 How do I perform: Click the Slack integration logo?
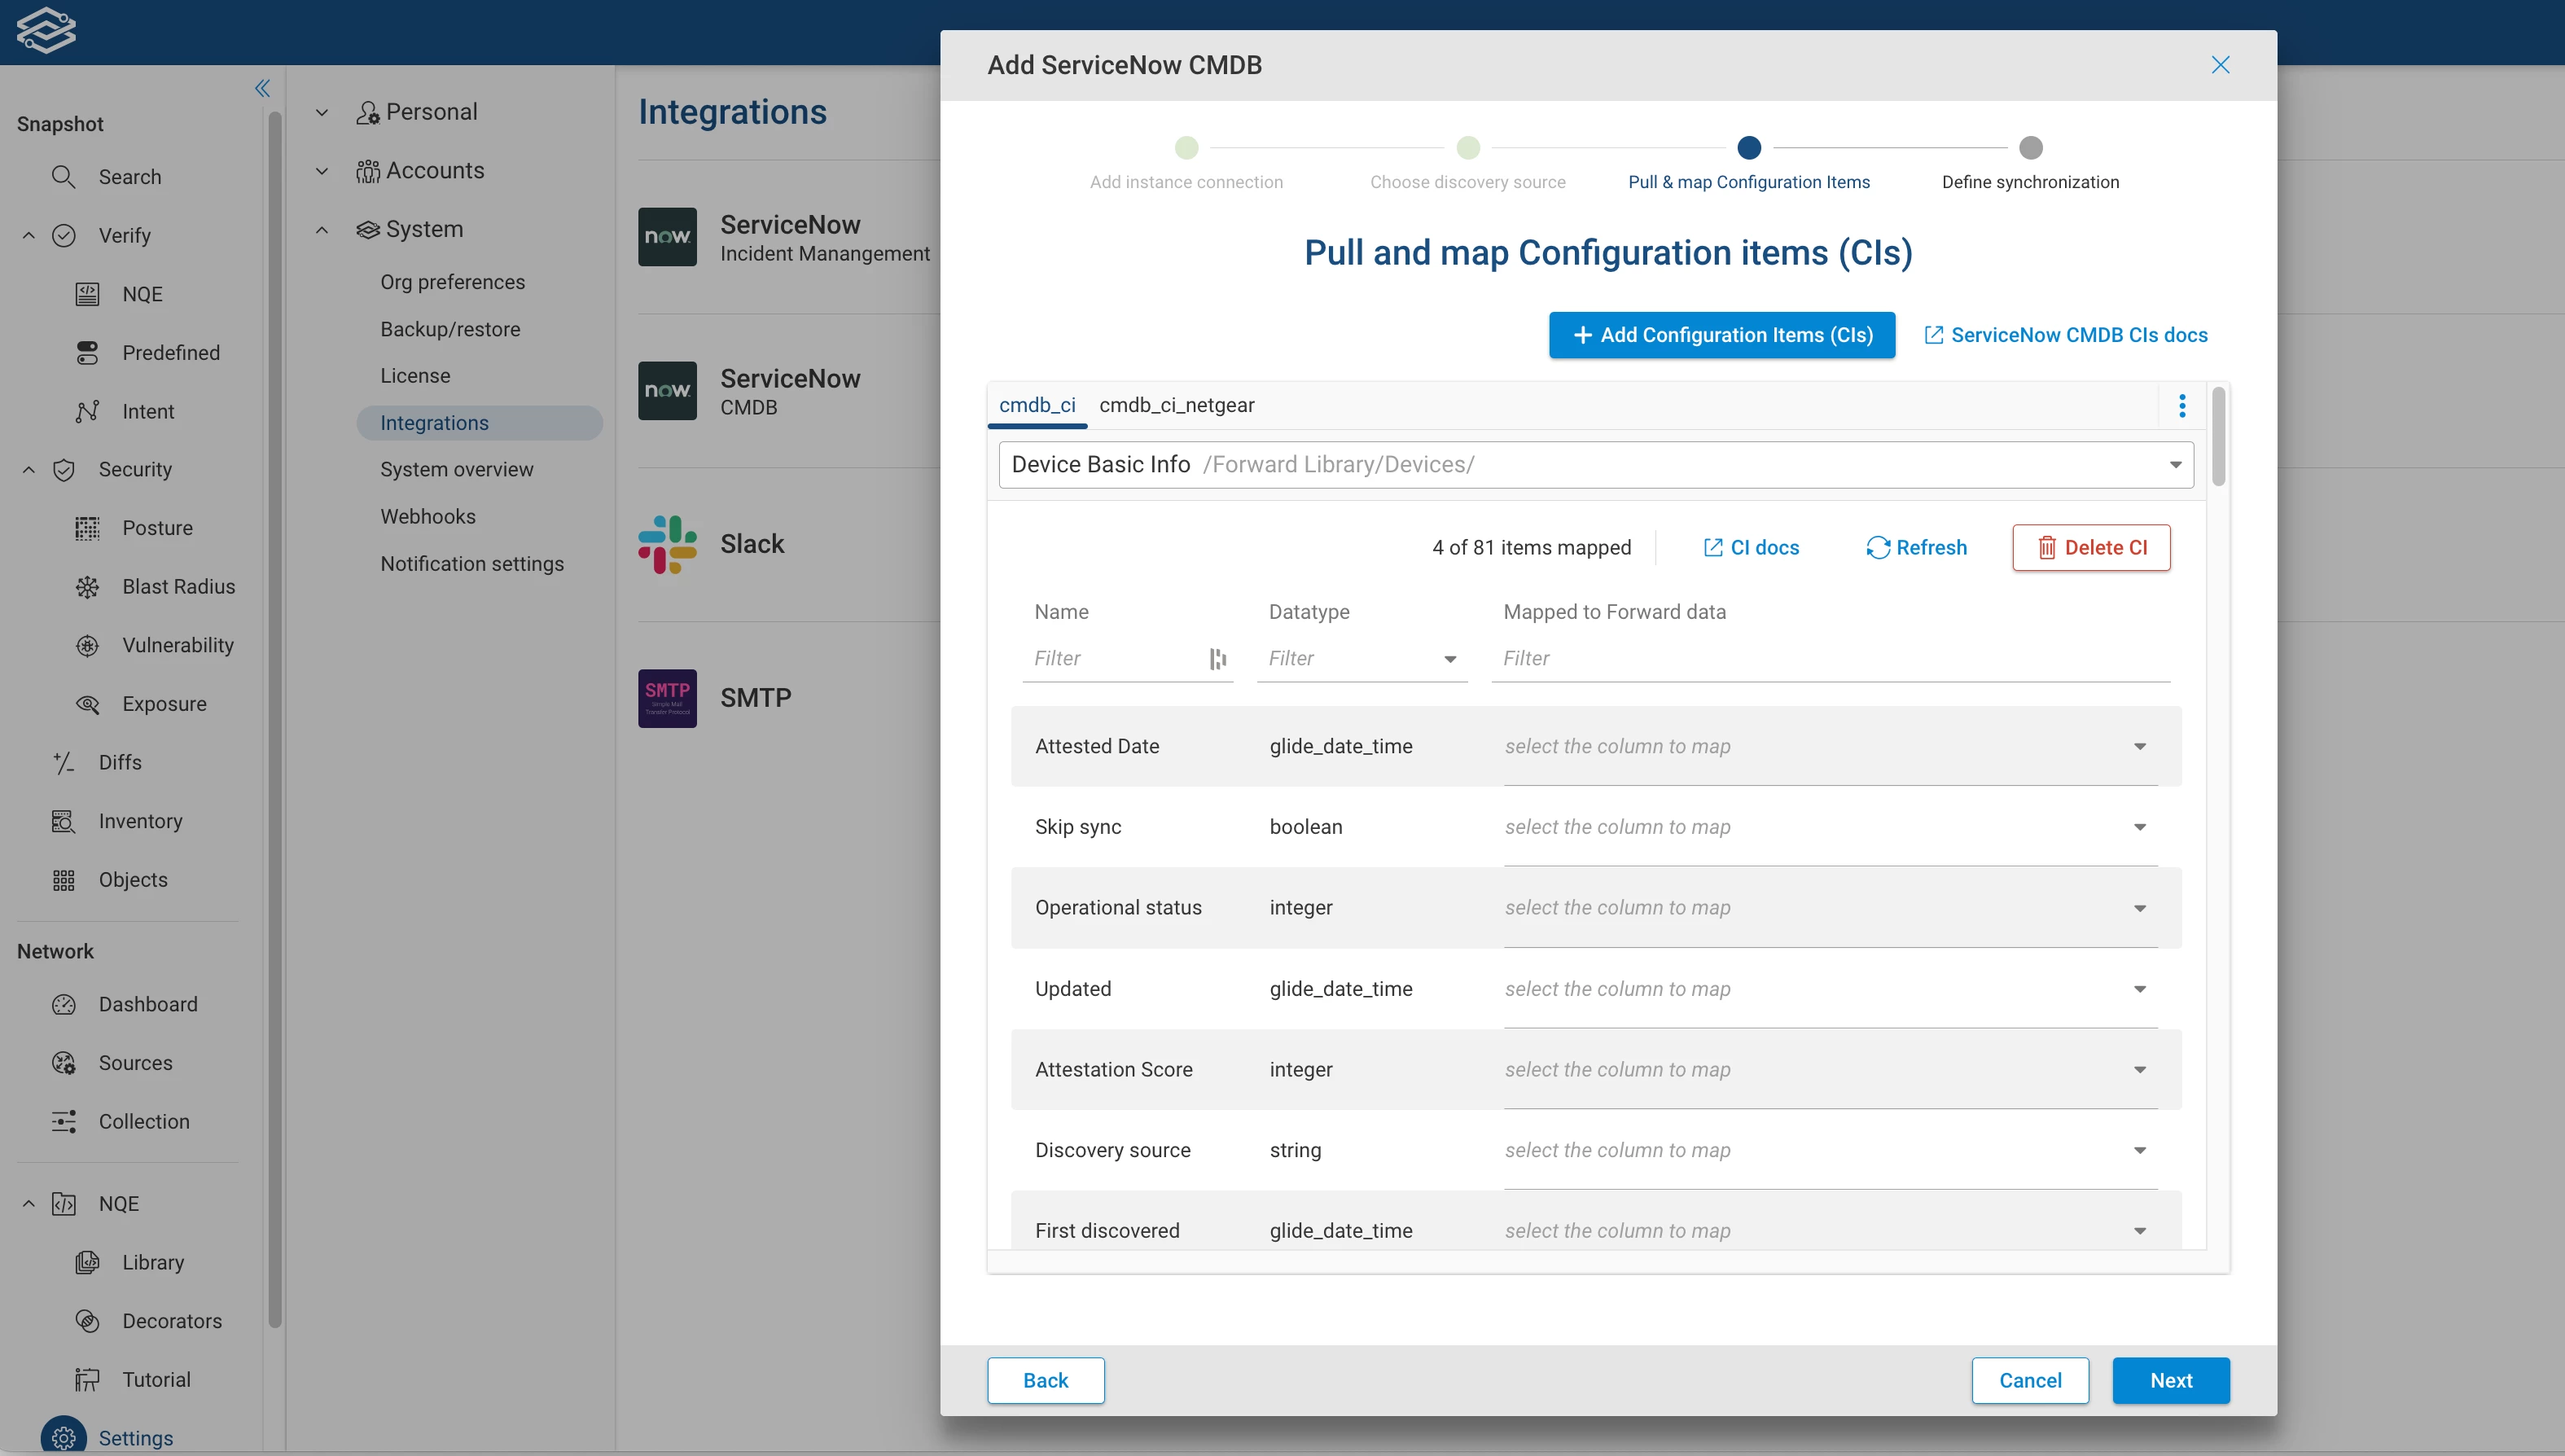[x=667, y=544]
